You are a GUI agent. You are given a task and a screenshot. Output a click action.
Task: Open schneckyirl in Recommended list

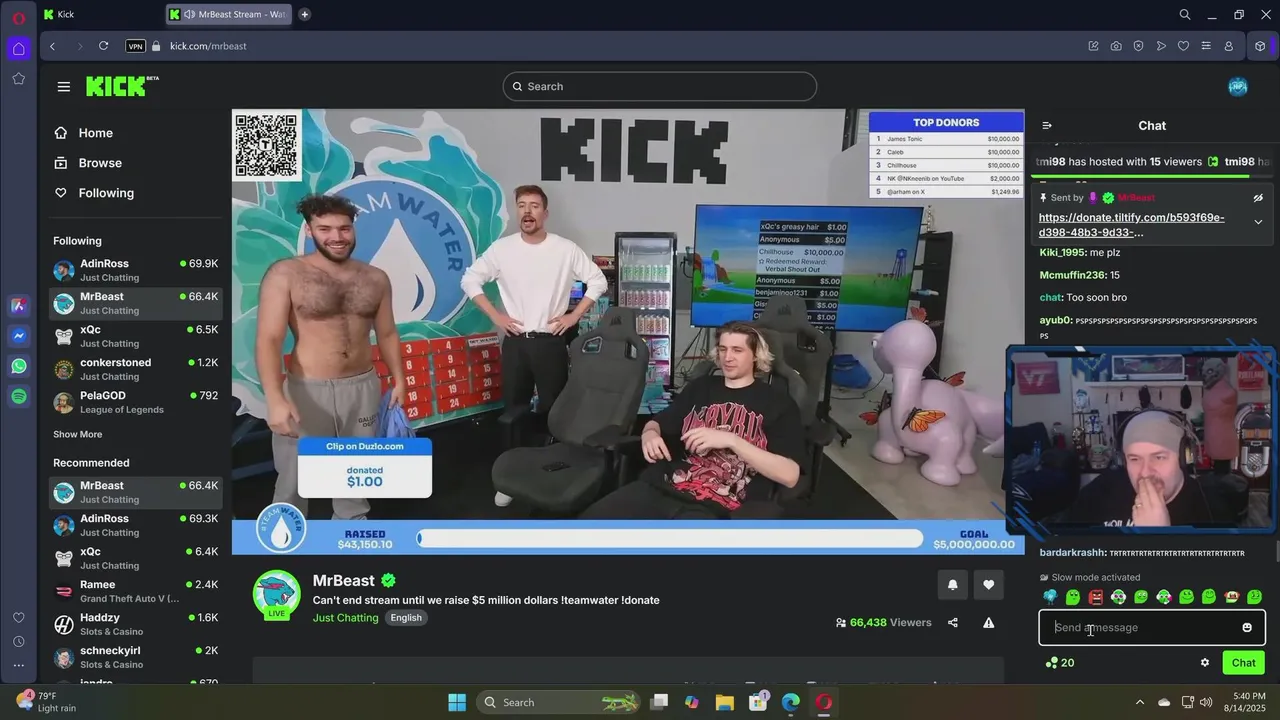[135, 657]
